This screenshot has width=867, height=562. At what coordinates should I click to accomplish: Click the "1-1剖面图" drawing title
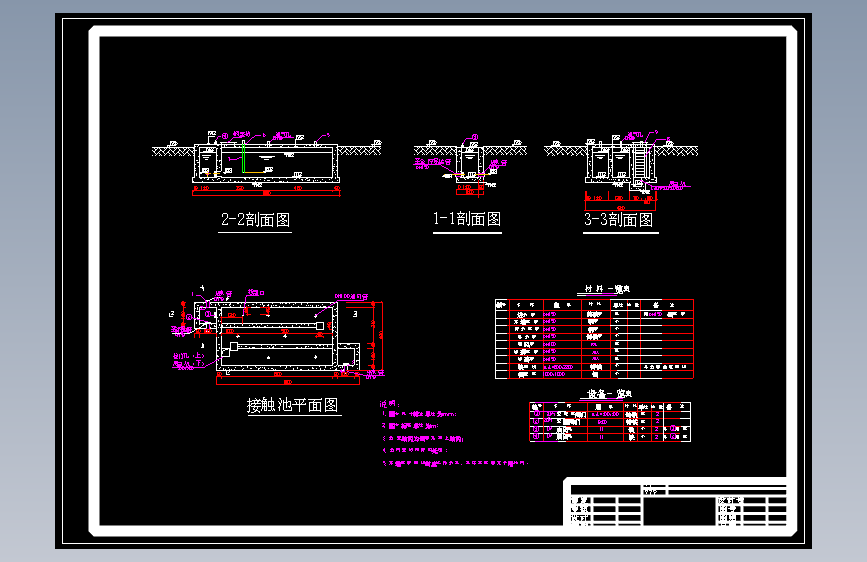pyautogui.click(x=467, y=219)
